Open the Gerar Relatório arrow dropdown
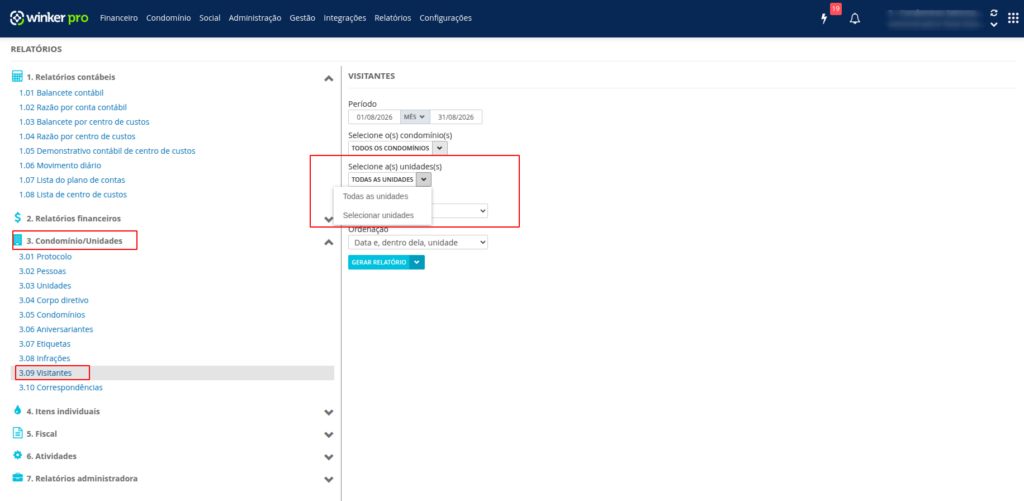The height and width of the screenshot is (501, 1024). (417, 262)
